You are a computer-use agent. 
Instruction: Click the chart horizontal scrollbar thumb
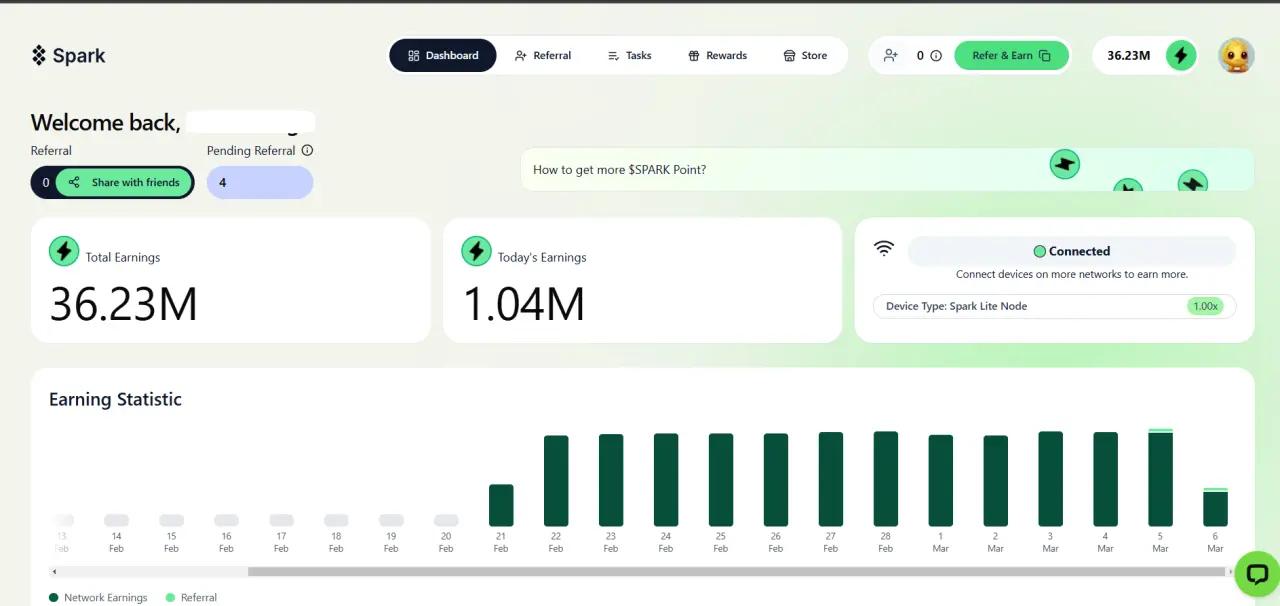736,572
